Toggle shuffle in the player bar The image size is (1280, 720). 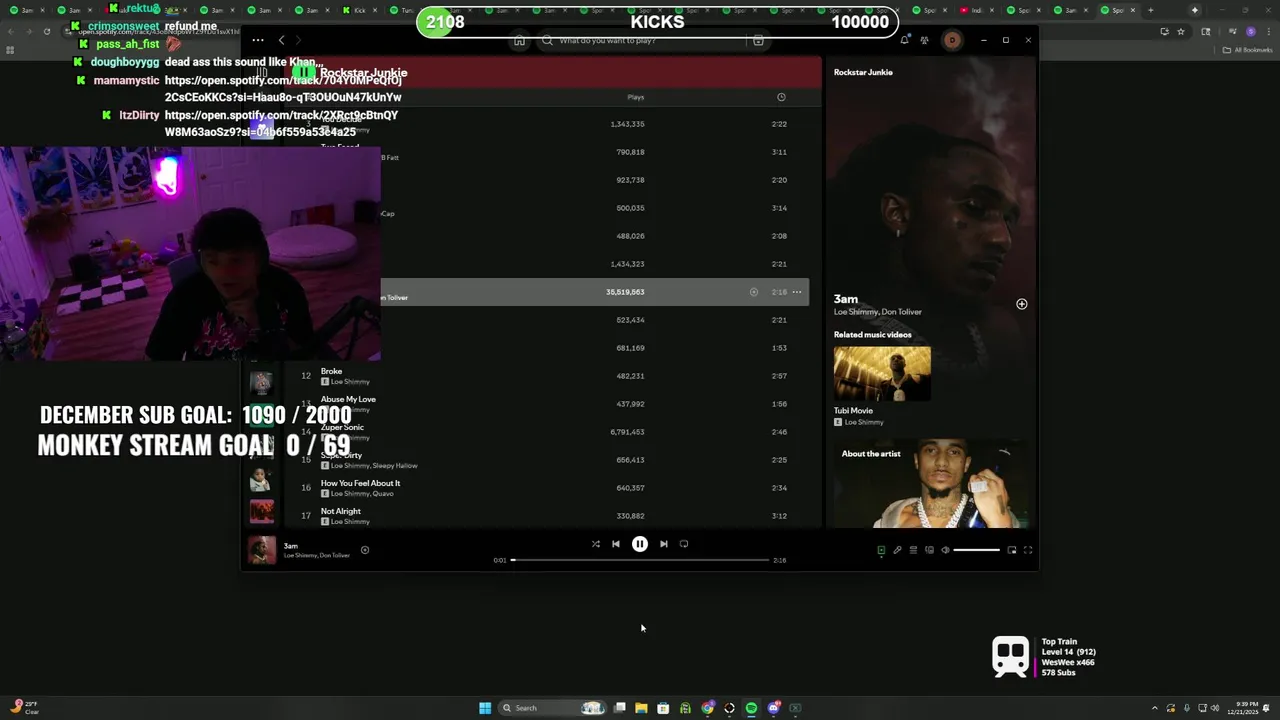(x=595, y=544)
